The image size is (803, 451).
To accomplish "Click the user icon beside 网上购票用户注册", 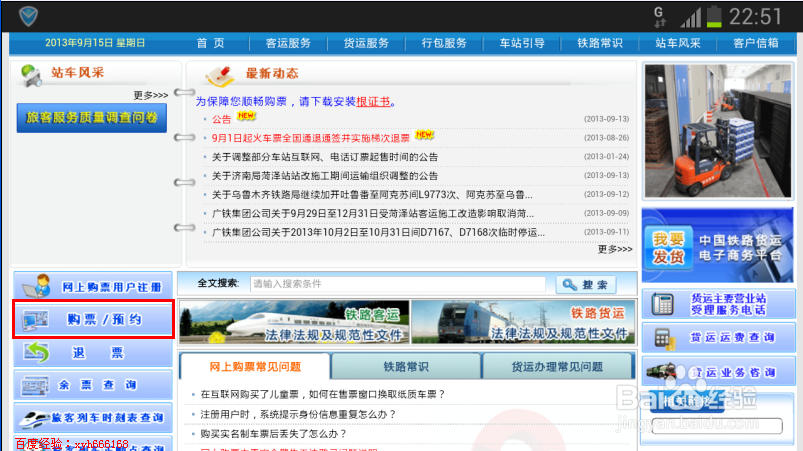I will [x=36, y=286].
